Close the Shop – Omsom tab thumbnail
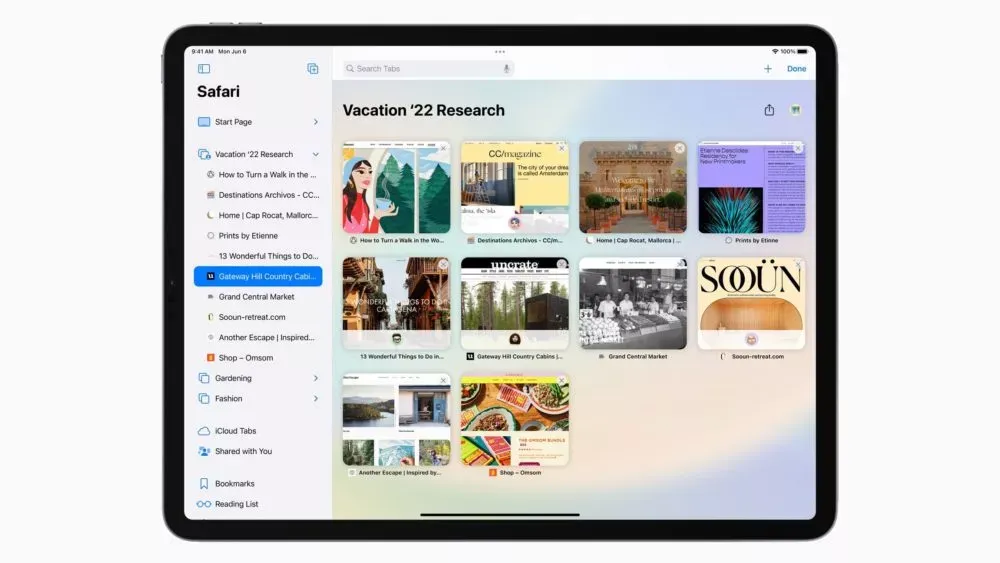Screen dimensions: 1000x563 pos(562,381)
